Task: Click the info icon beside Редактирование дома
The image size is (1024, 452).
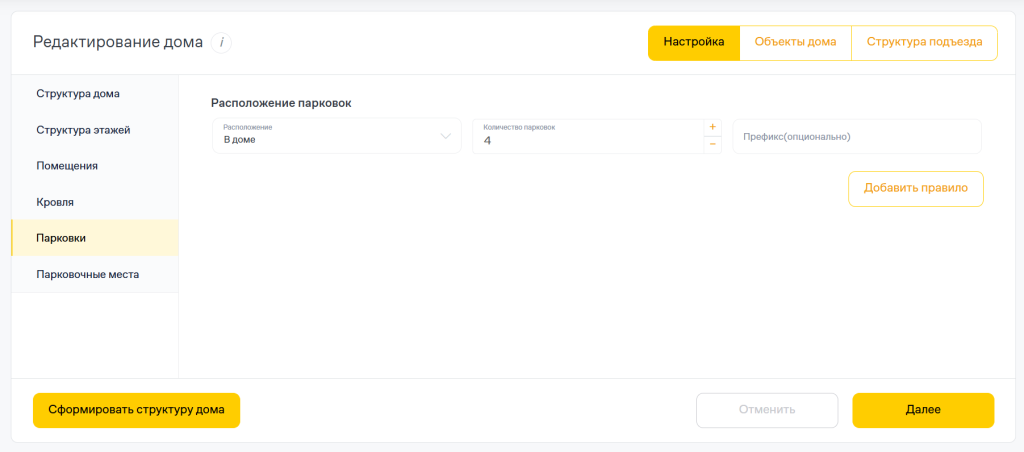Action: [221, 43]
